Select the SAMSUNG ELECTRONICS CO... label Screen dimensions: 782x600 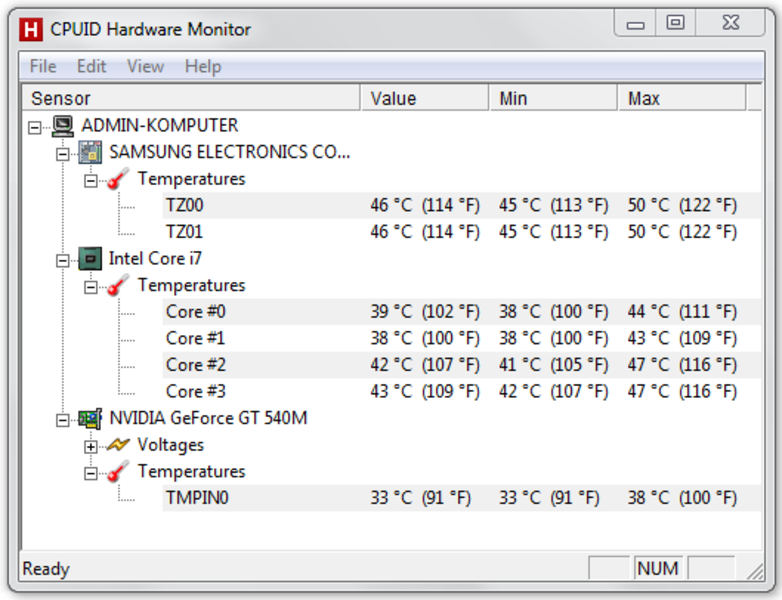(229, 152)
